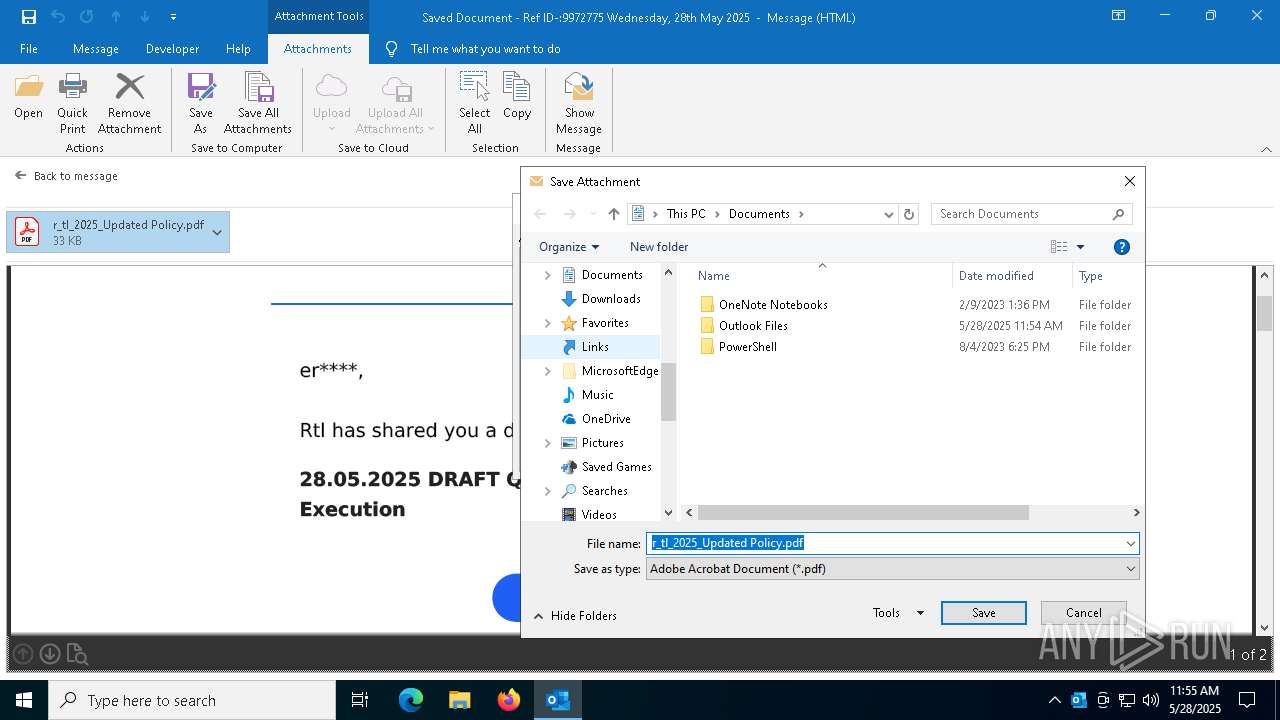
Task: Click the Task View taskbar icon
Action: [360, 700]
